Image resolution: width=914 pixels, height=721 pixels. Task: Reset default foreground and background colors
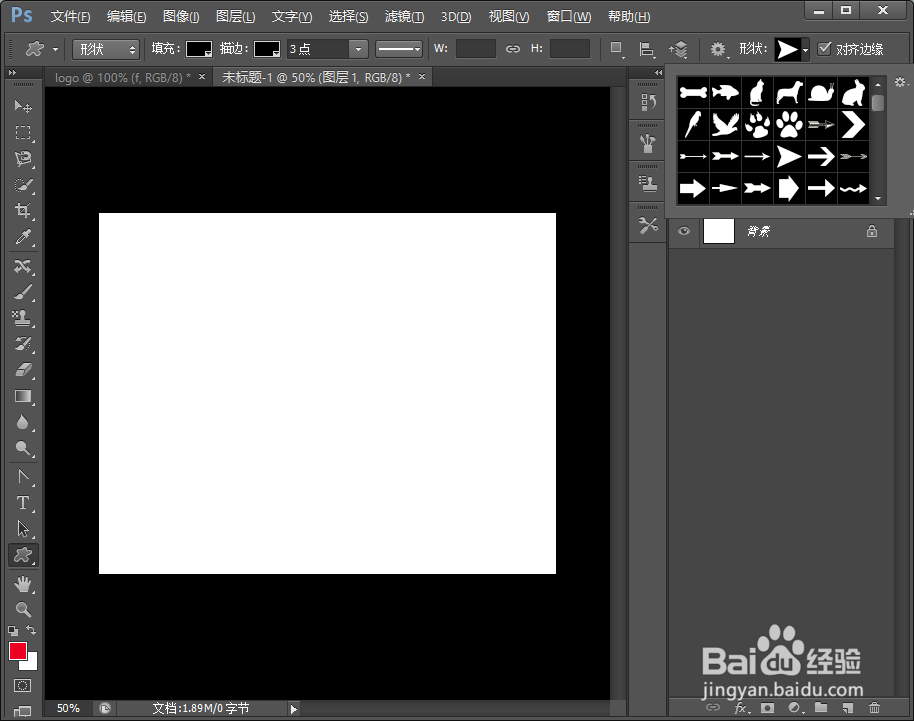13,631
